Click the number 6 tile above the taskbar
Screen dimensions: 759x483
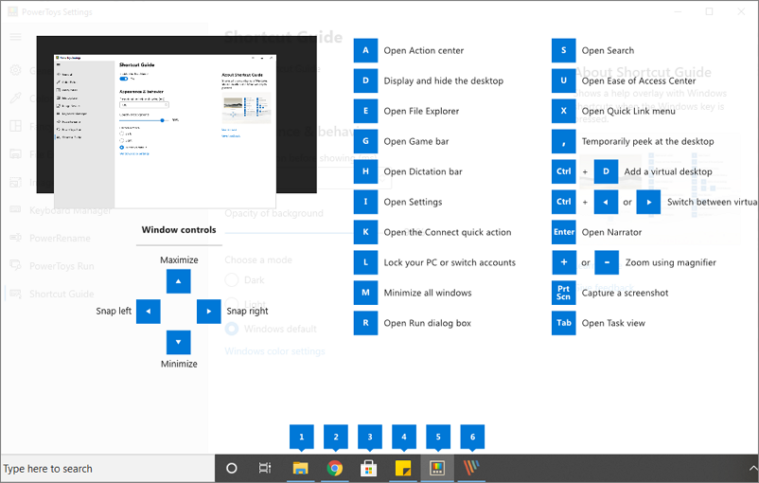pyautogui.click(x=472, y=437)
